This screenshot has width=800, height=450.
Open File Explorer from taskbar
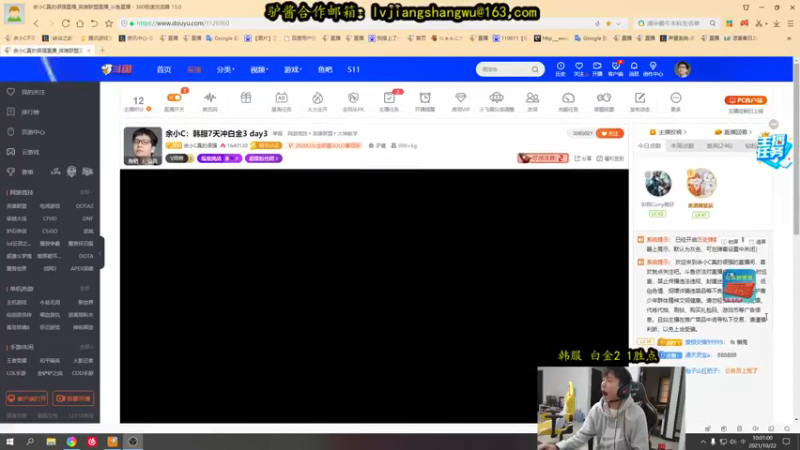coord(51,442)
